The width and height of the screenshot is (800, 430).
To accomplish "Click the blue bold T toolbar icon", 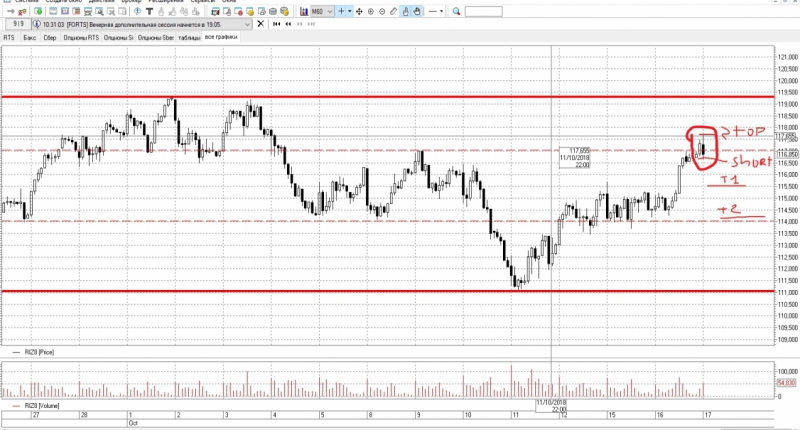I will tap(149, 11).
